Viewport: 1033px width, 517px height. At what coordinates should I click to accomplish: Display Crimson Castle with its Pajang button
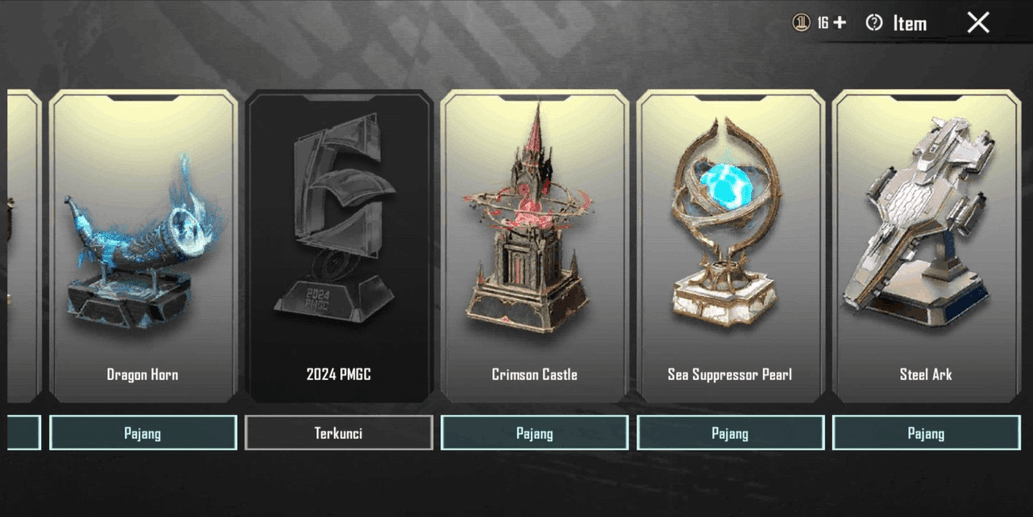pos(534,433)
